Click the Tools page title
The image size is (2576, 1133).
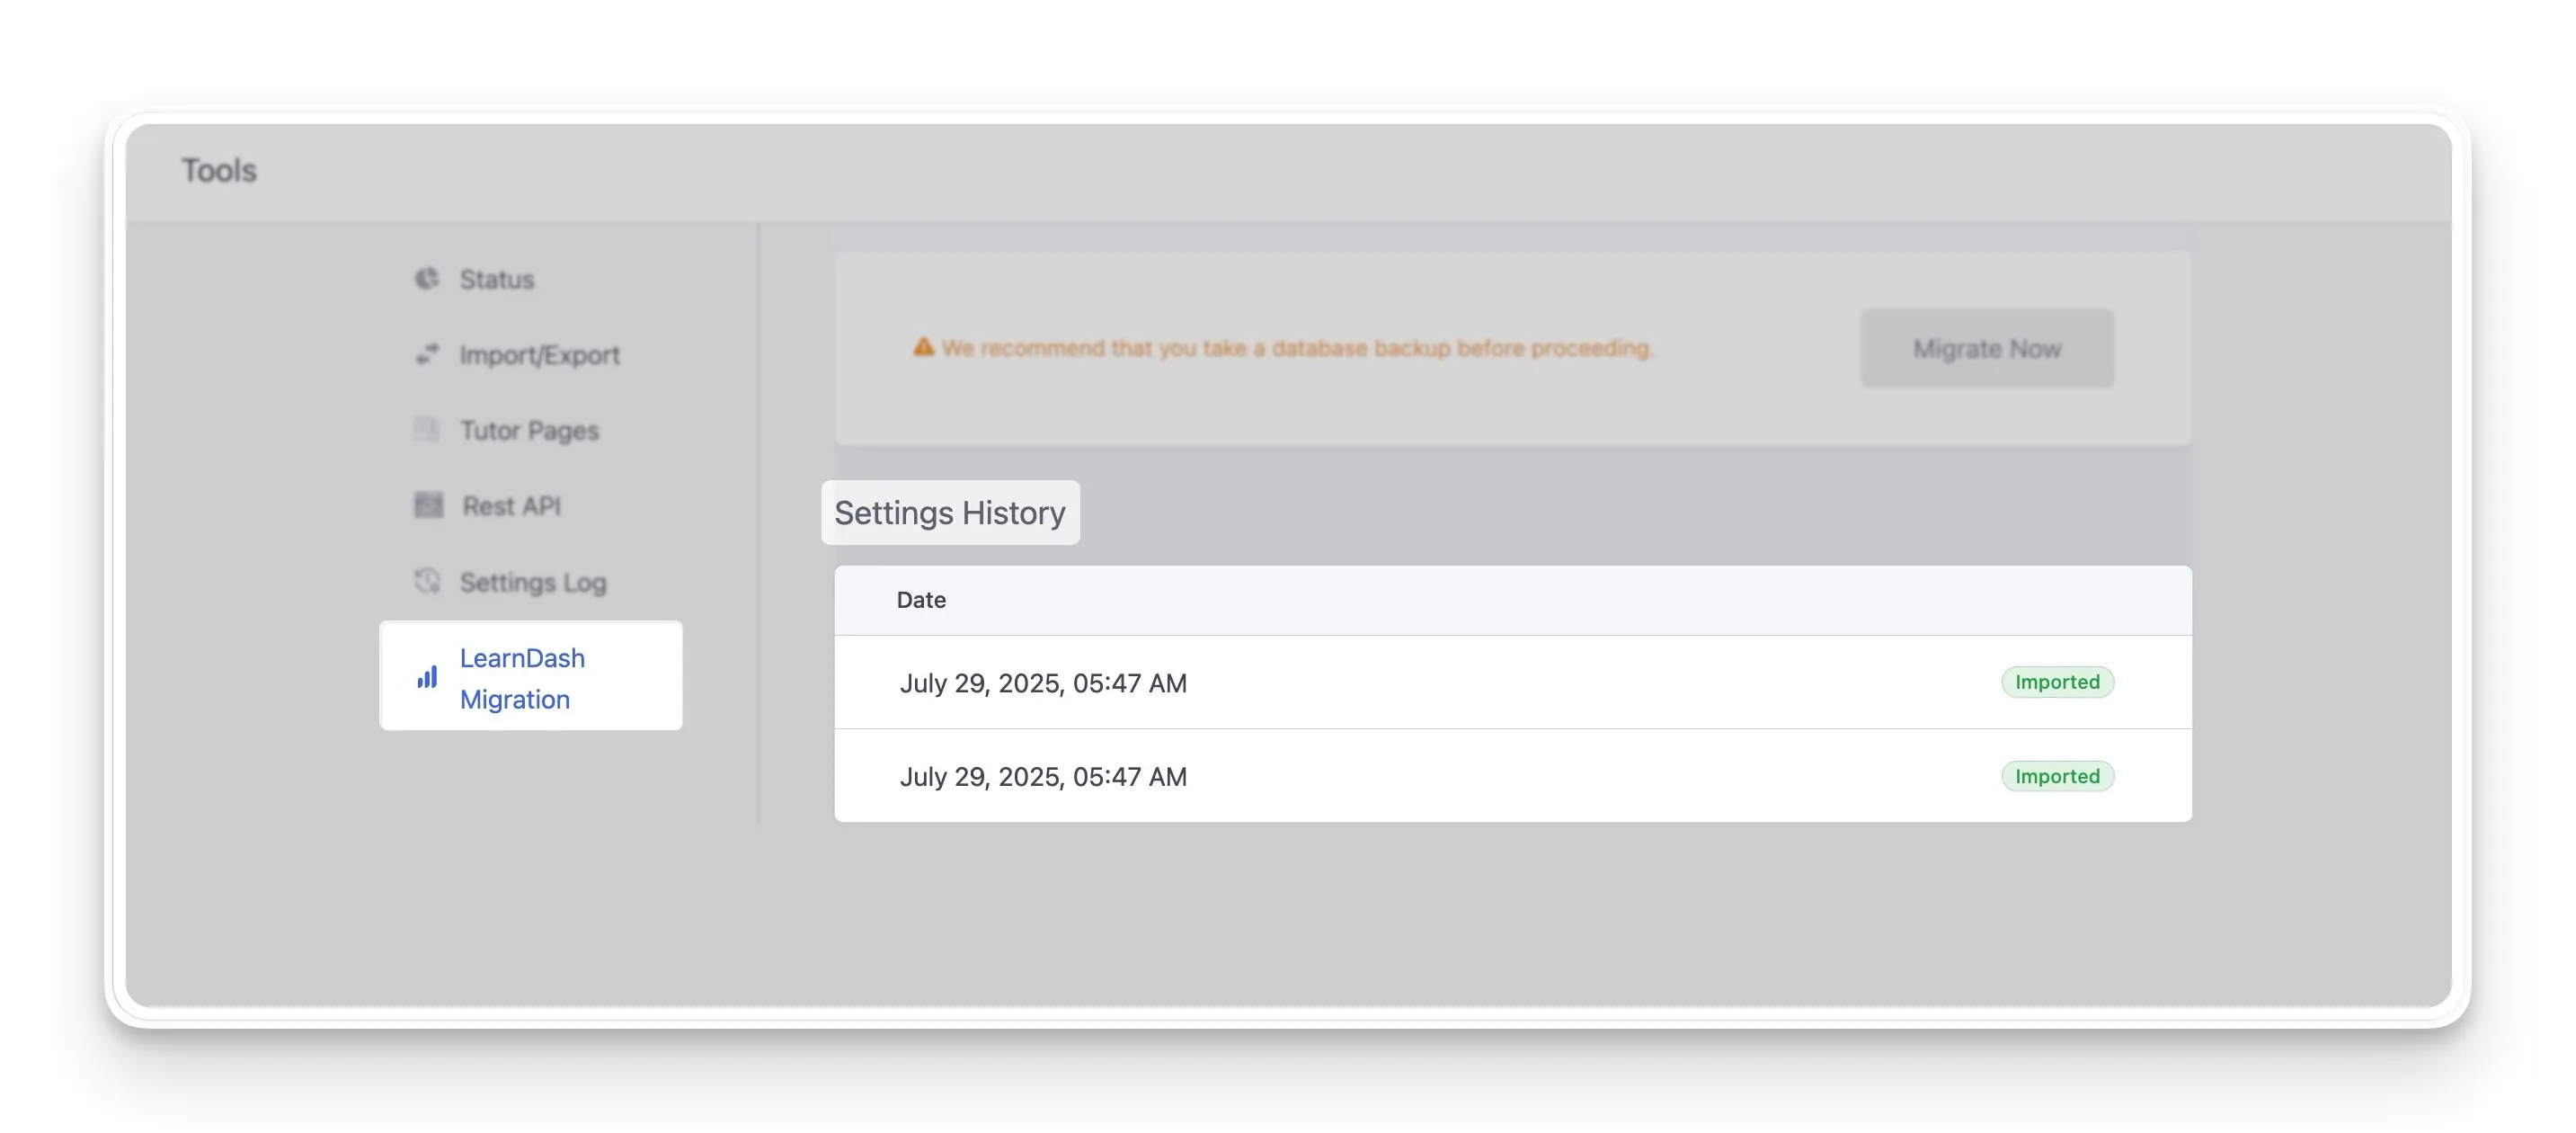pyautogui.click(x=219, y=170)
